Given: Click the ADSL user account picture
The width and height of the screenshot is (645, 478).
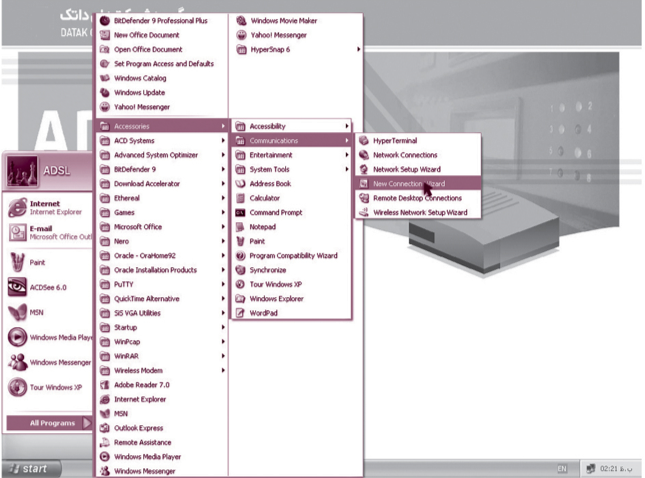Looking at the screenshot, I should [22, 171].
